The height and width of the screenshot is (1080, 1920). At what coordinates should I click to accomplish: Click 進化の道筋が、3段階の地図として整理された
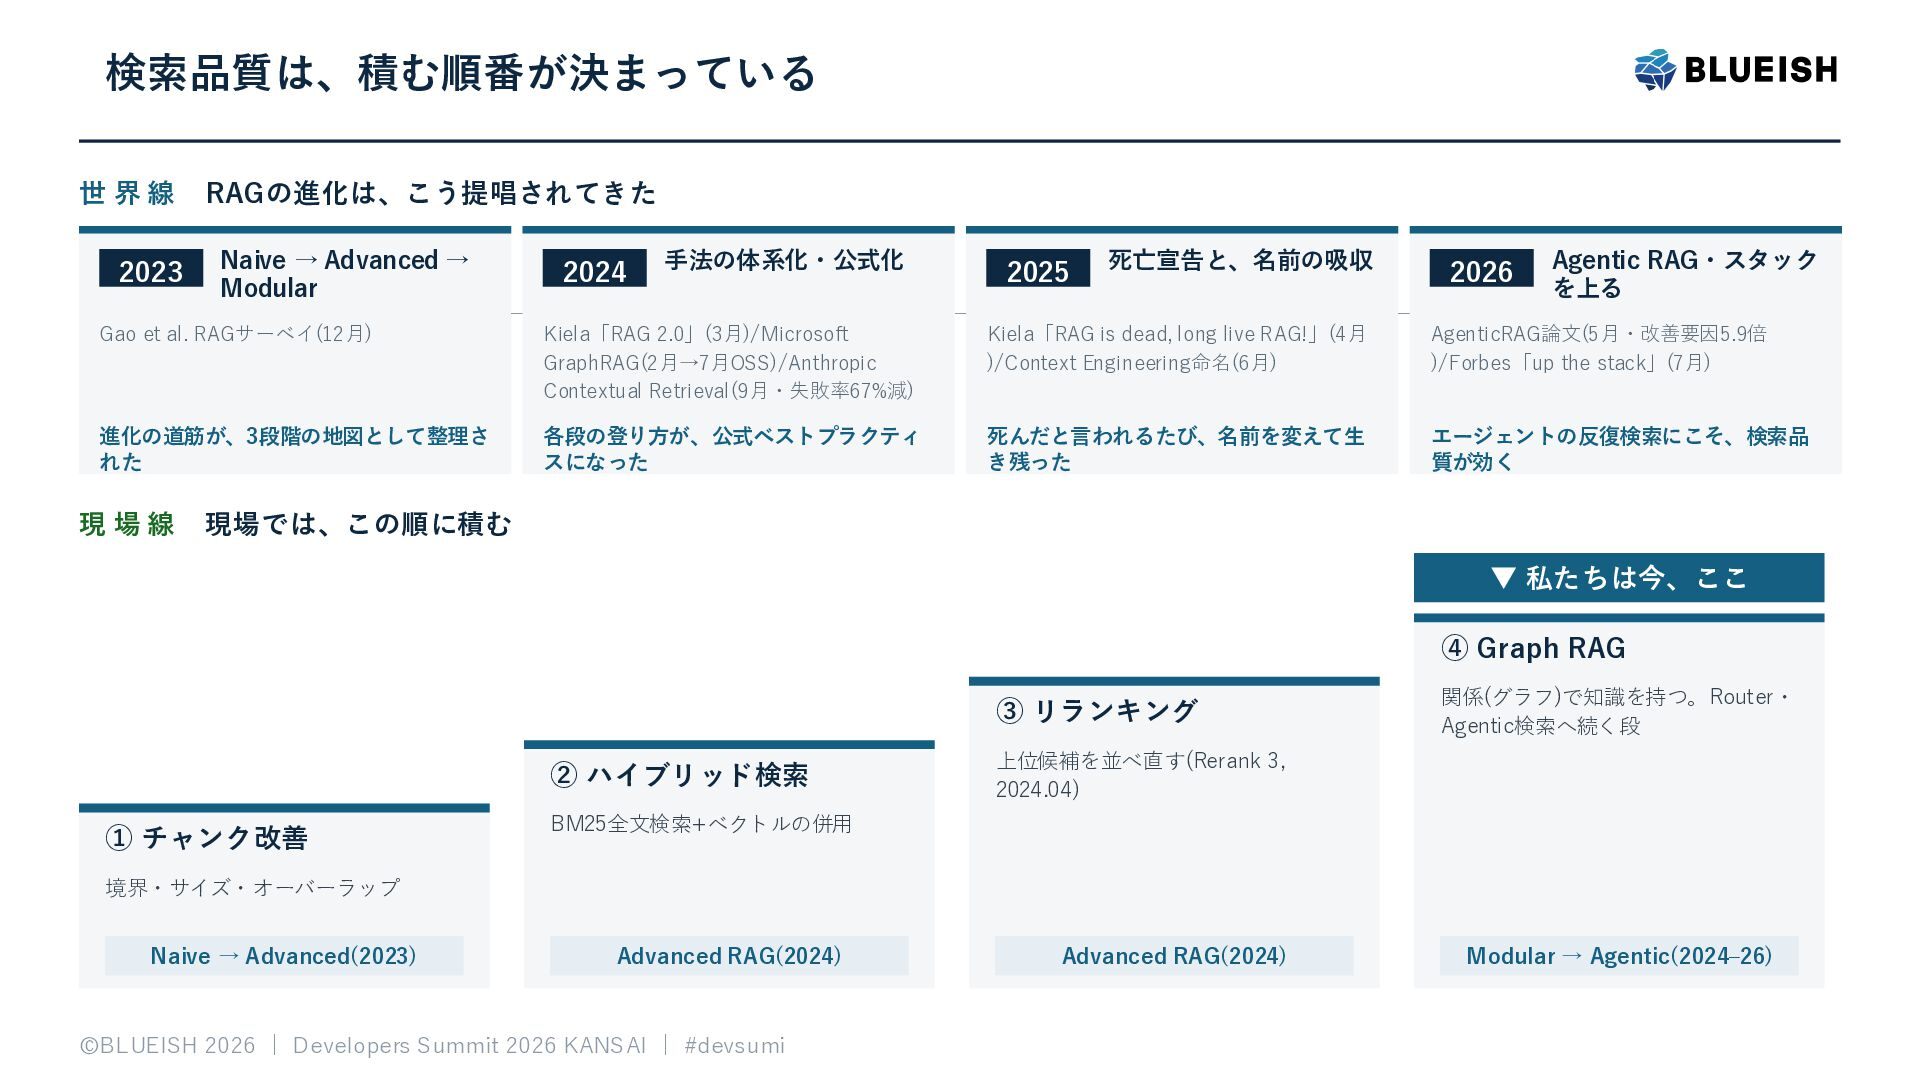[x=294, y=449]
